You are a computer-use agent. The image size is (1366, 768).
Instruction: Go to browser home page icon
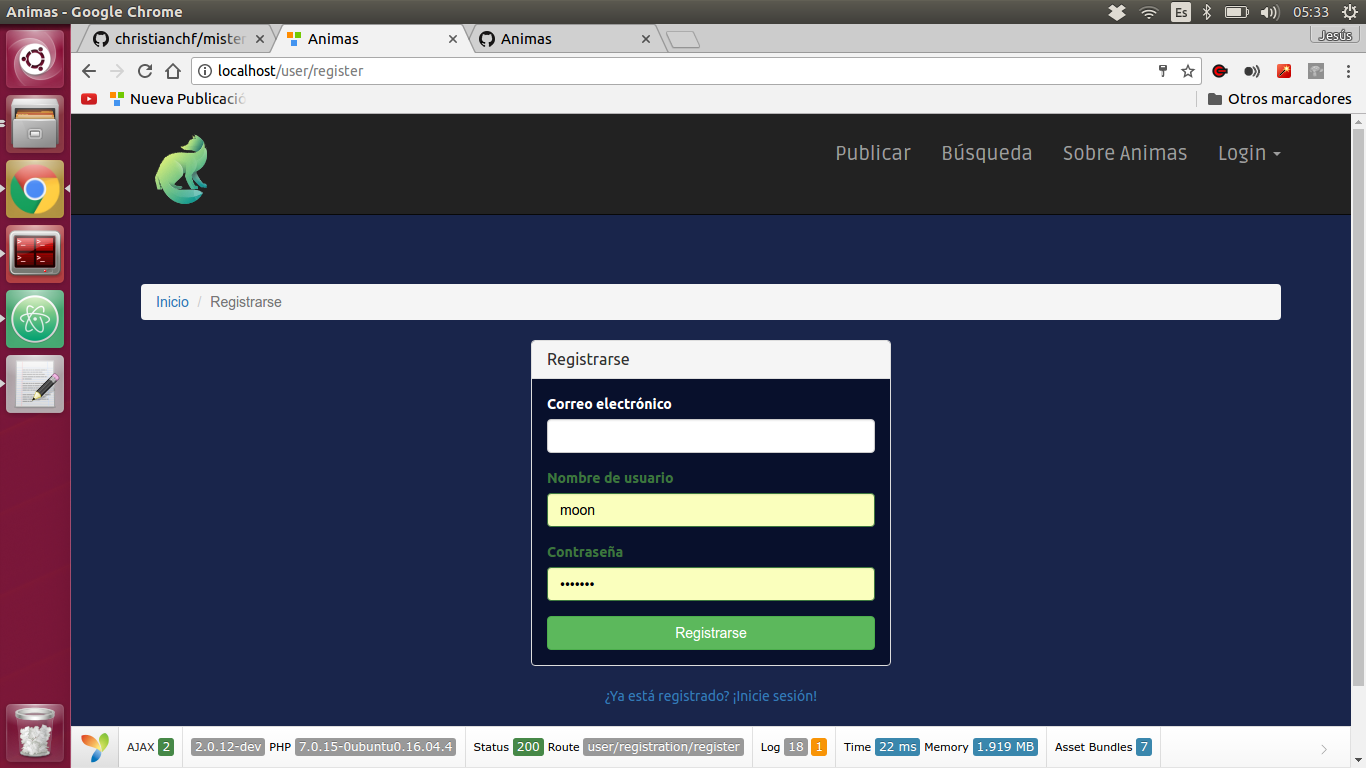click(x=173, y=71)
